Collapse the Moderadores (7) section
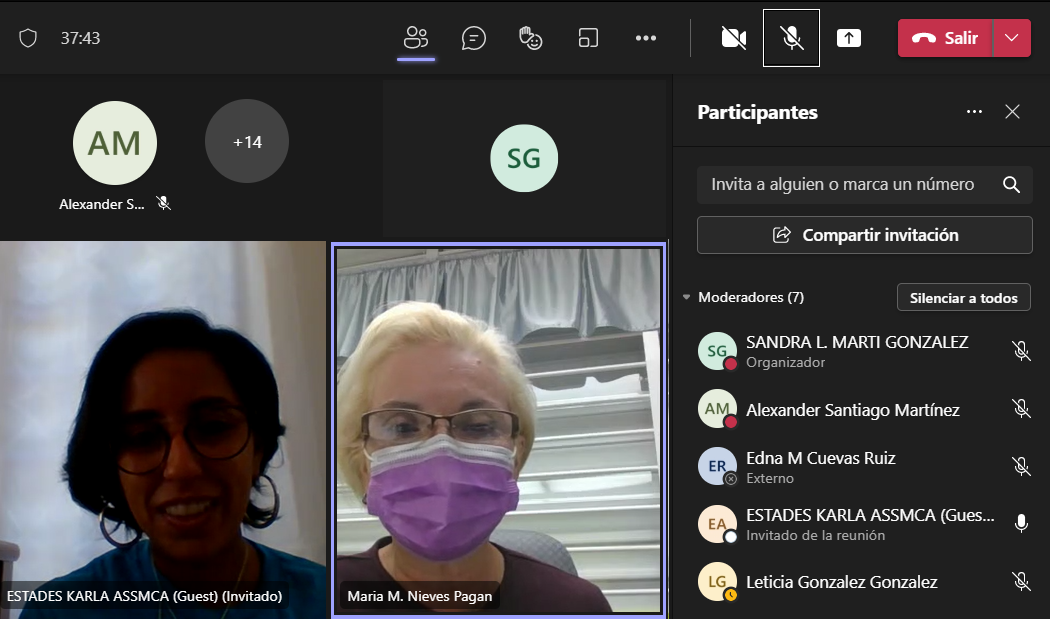 pos(686,297)
